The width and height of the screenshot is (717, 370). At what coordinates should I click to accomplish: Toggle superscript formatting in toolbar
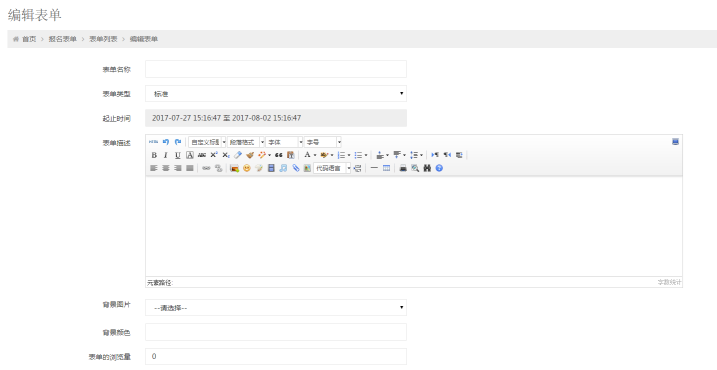click(x=214, y=155)
